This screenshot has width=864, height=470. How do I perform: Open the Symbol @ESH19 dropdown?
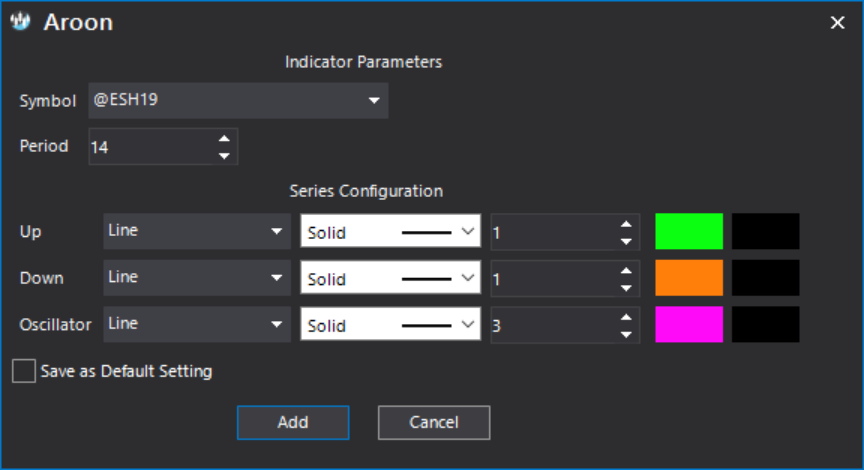coord(238,100)
